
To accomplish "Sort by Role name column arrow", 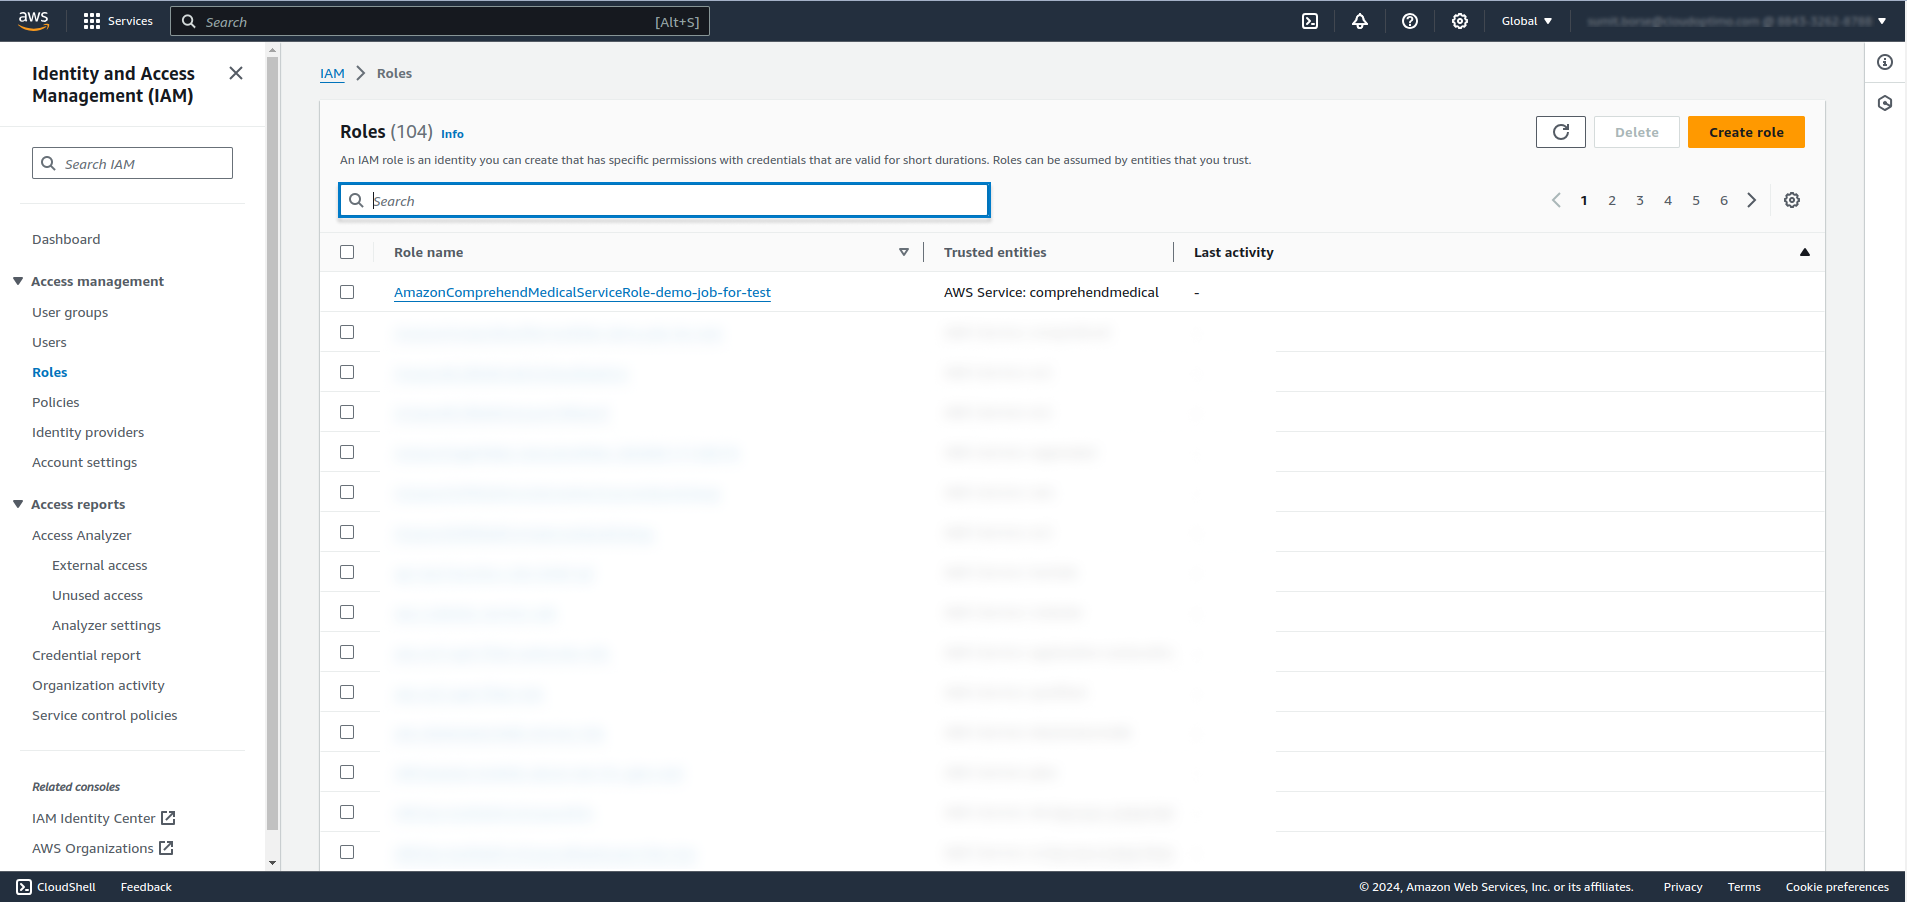I will 904,252.
